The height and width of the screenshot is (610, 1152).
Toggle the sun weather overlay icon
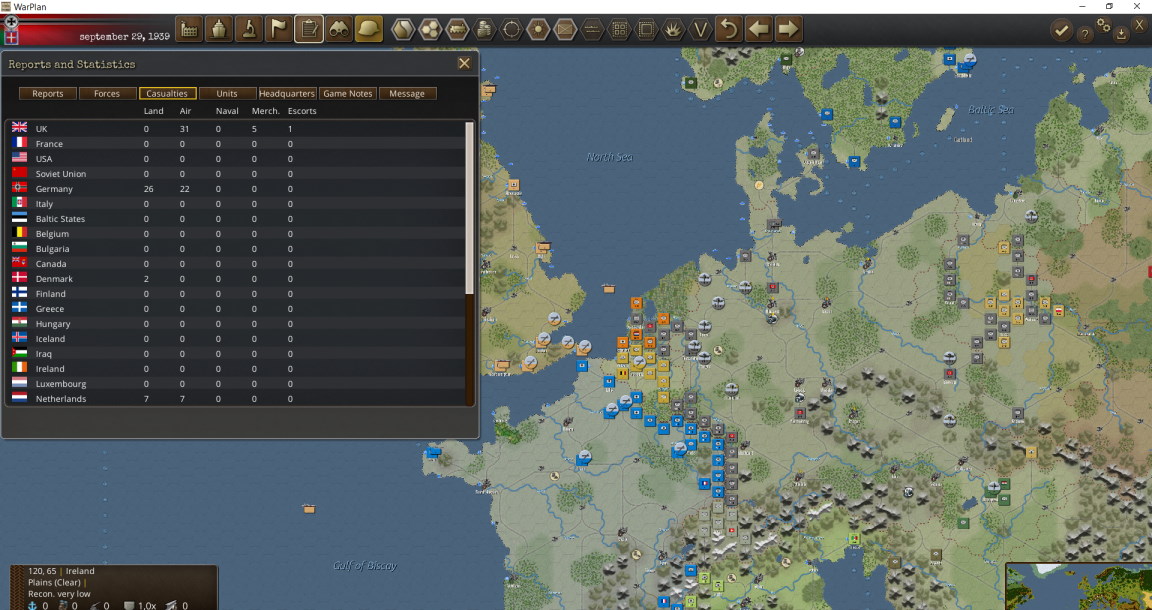[539, 29]
